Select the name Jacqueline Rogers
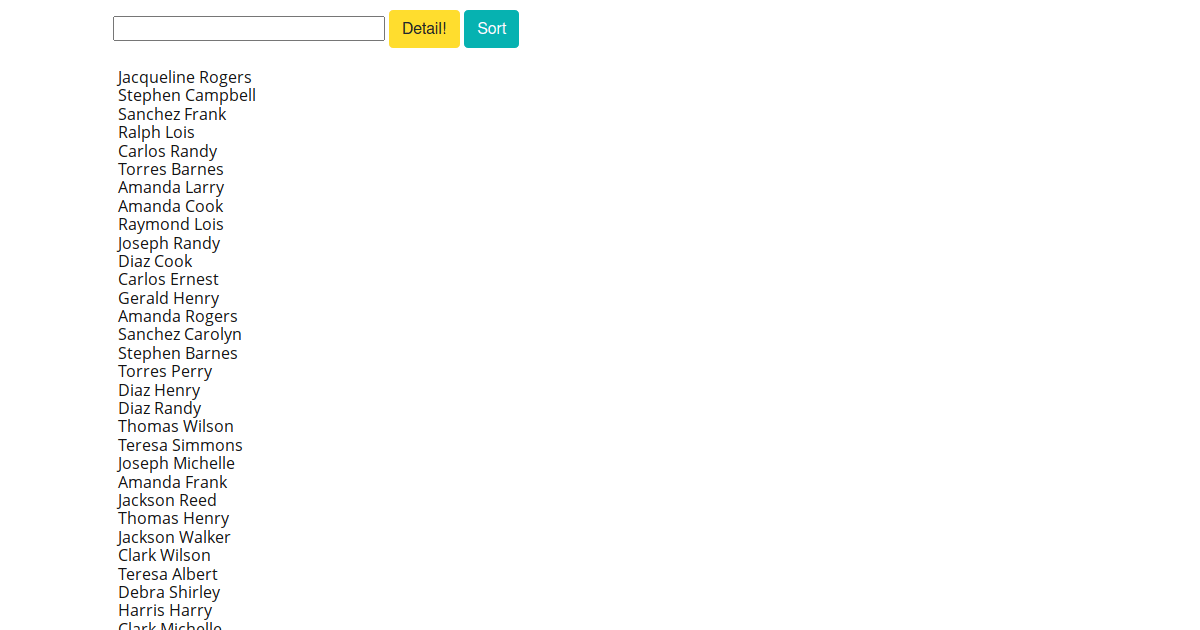 (x=185, y=78)
